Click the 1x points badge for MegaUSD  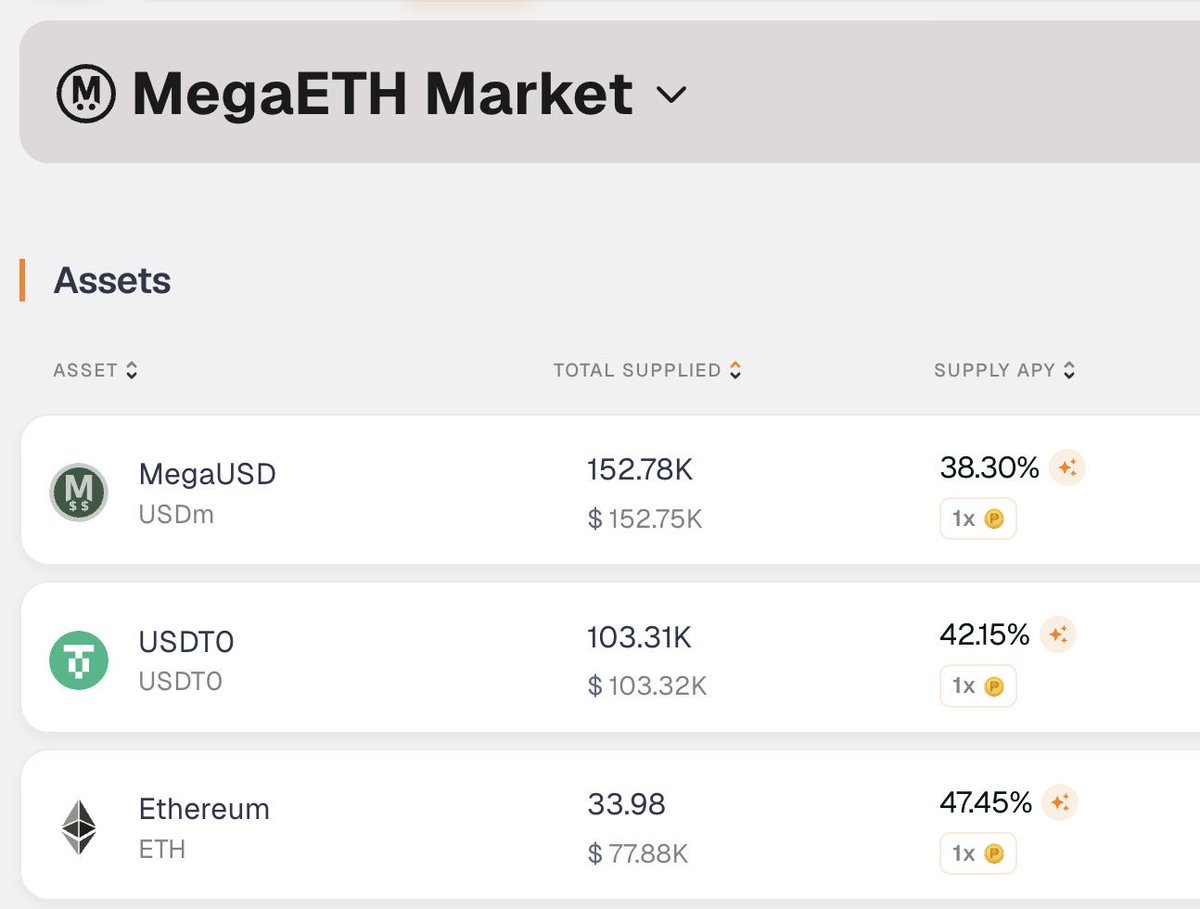point(978,519)
